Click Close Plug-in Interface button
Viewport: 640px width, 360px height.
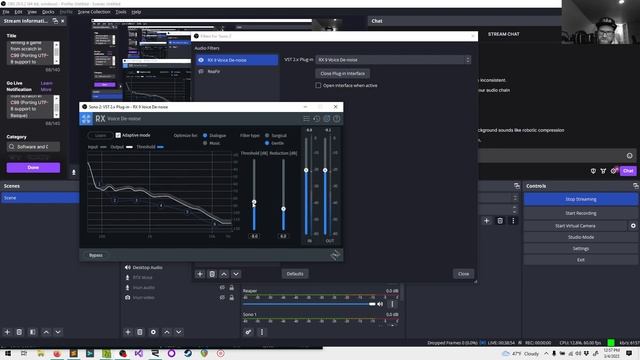click(x=342, y=73)
